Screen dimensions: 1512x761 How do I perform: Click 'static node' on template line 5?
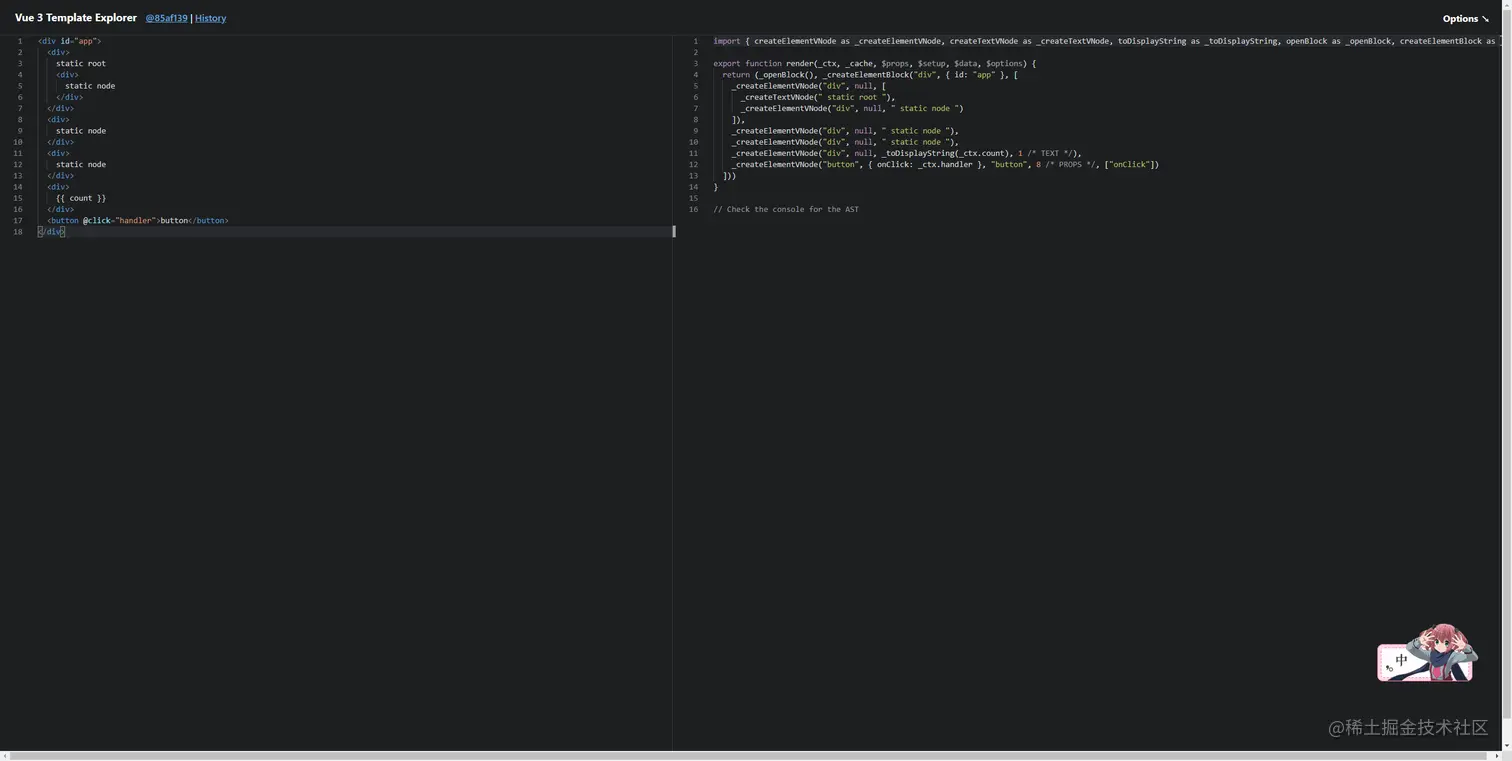(x=90, y=86)
